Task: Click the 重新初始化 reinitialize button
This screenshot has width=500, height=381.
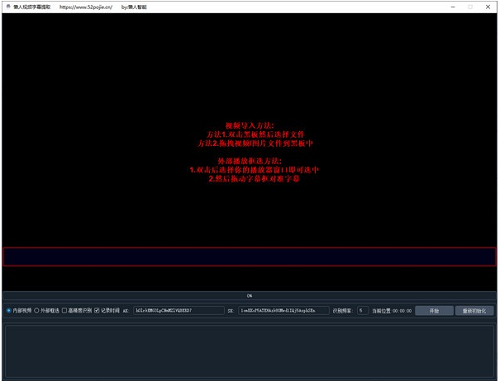Action: coord(474,311)
